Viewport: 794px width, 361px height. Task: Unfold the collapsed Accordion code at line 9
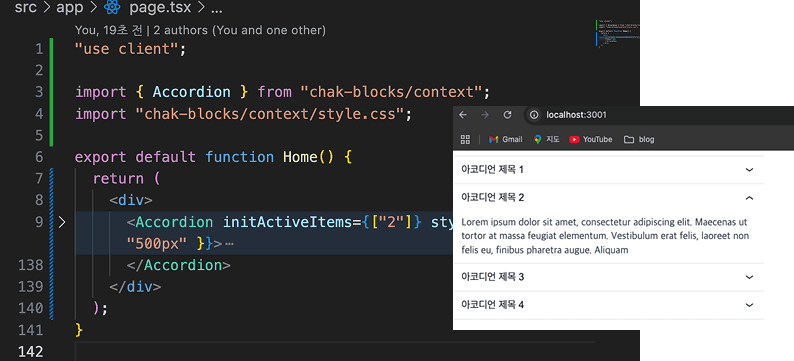tap(62, 222)
